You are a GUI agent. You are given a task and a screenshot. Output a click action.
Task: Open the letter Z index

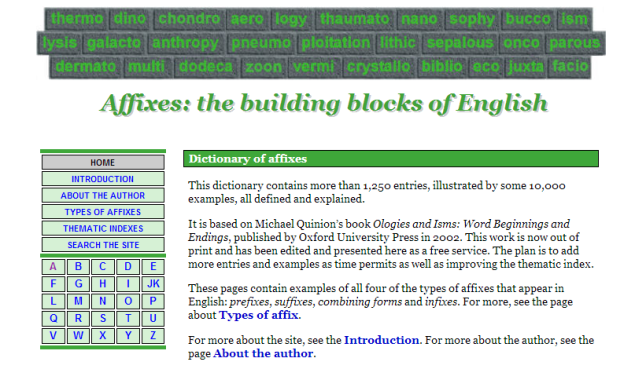point(153,335)
